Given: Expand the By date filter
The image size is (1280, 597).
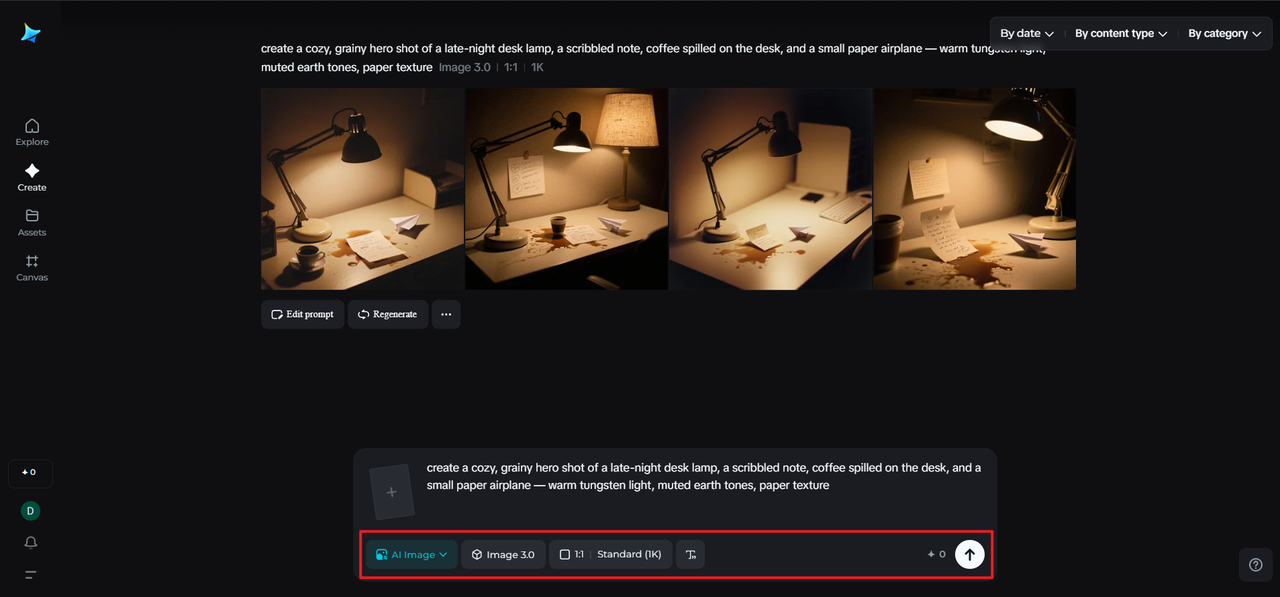Looking at the screenshot, I should [1027, 34].
